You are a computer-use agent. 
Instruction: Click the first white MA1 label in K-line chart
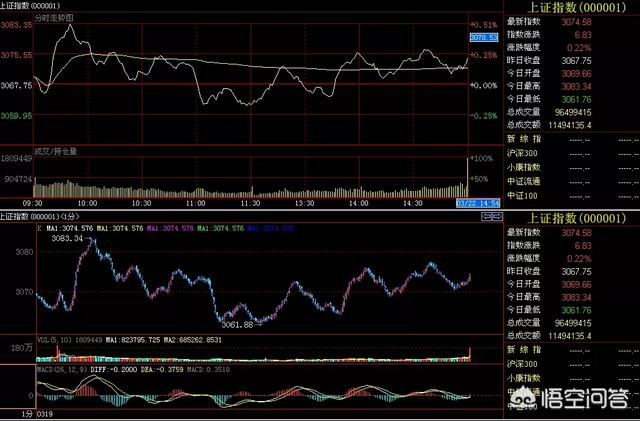tap(72, 229)
